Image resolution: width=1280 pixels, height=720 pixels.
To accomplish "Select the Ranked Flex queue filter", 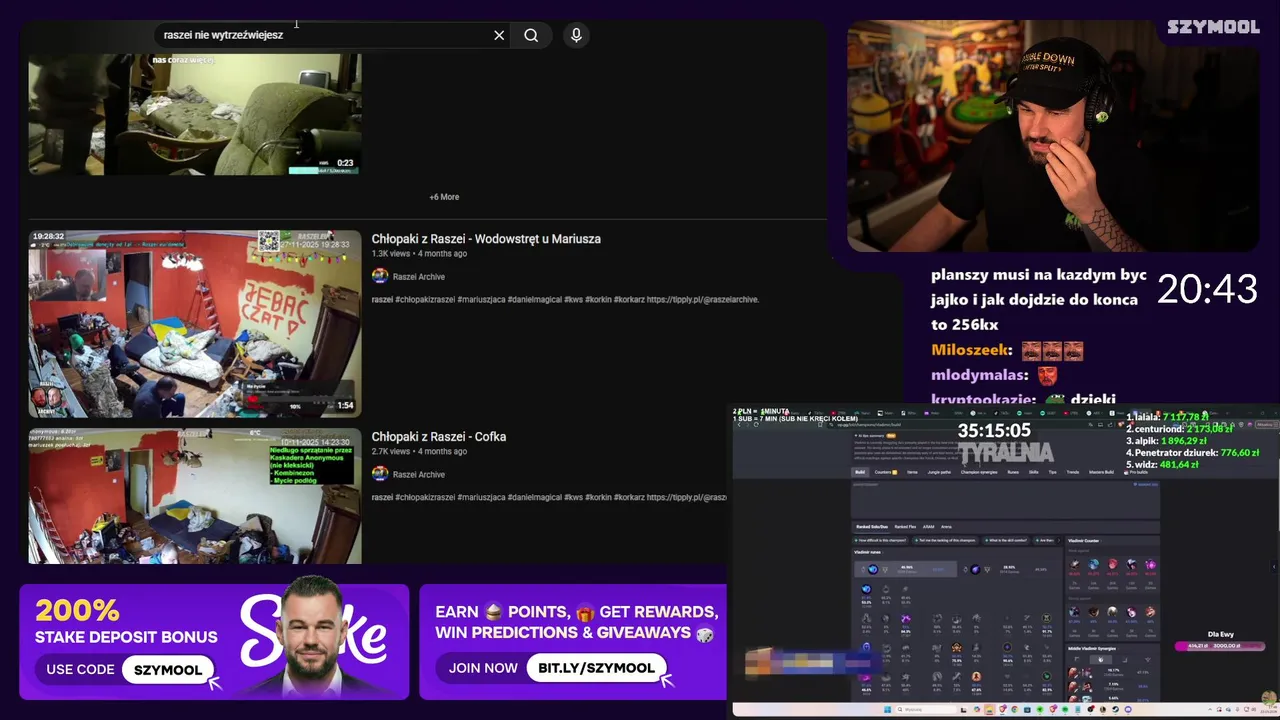I will click(x=905, y=527).
